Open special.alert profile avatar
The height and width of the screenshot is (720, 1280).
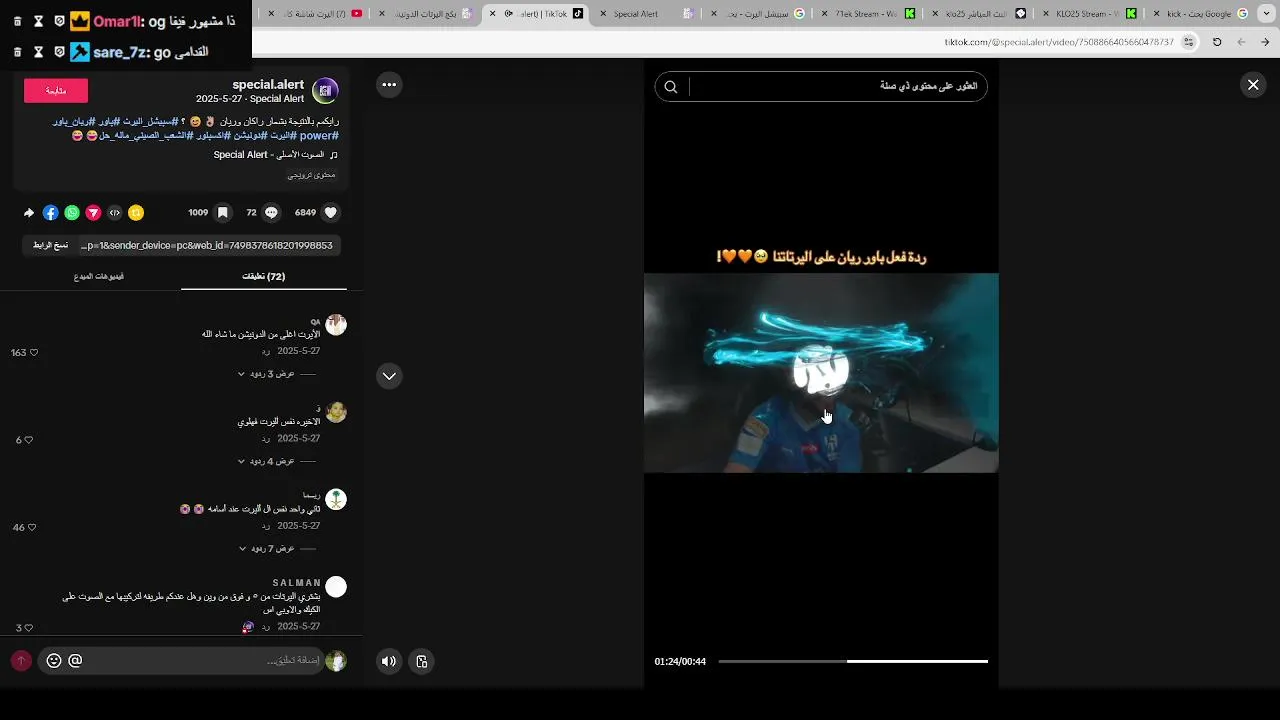point(325,91)
